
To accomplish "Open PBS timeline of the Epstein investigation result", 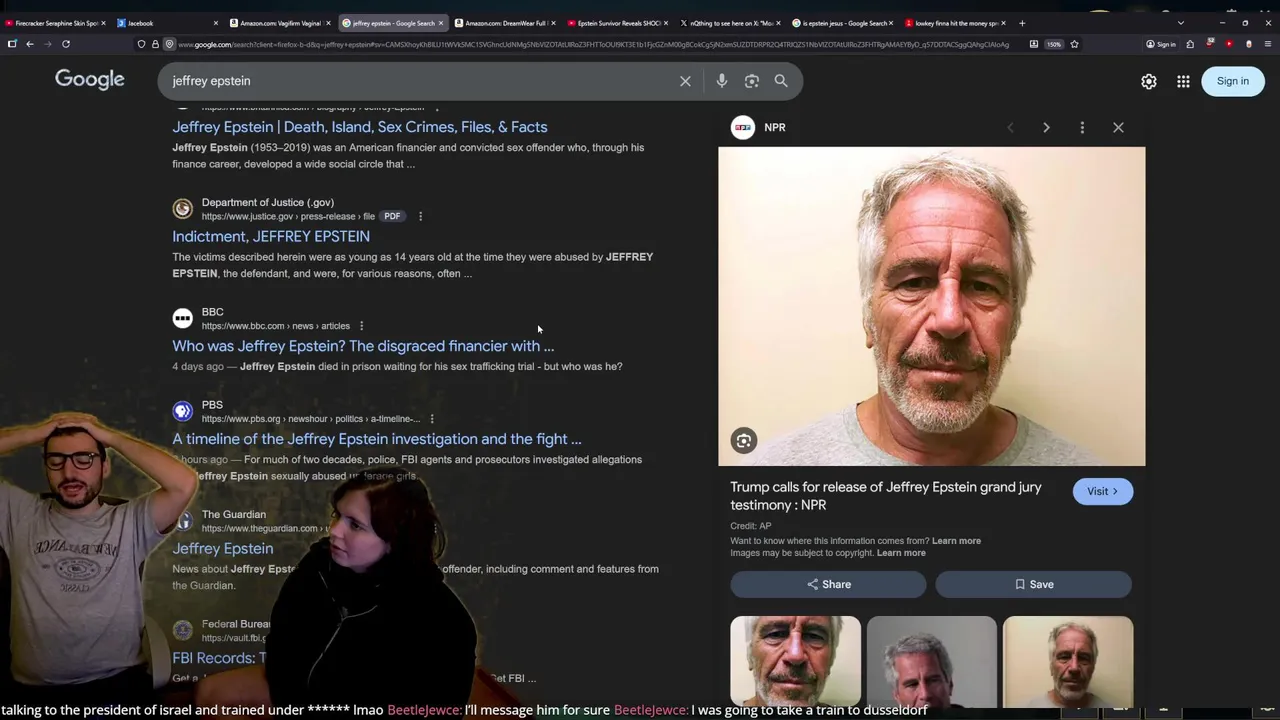I will (377, 439).
